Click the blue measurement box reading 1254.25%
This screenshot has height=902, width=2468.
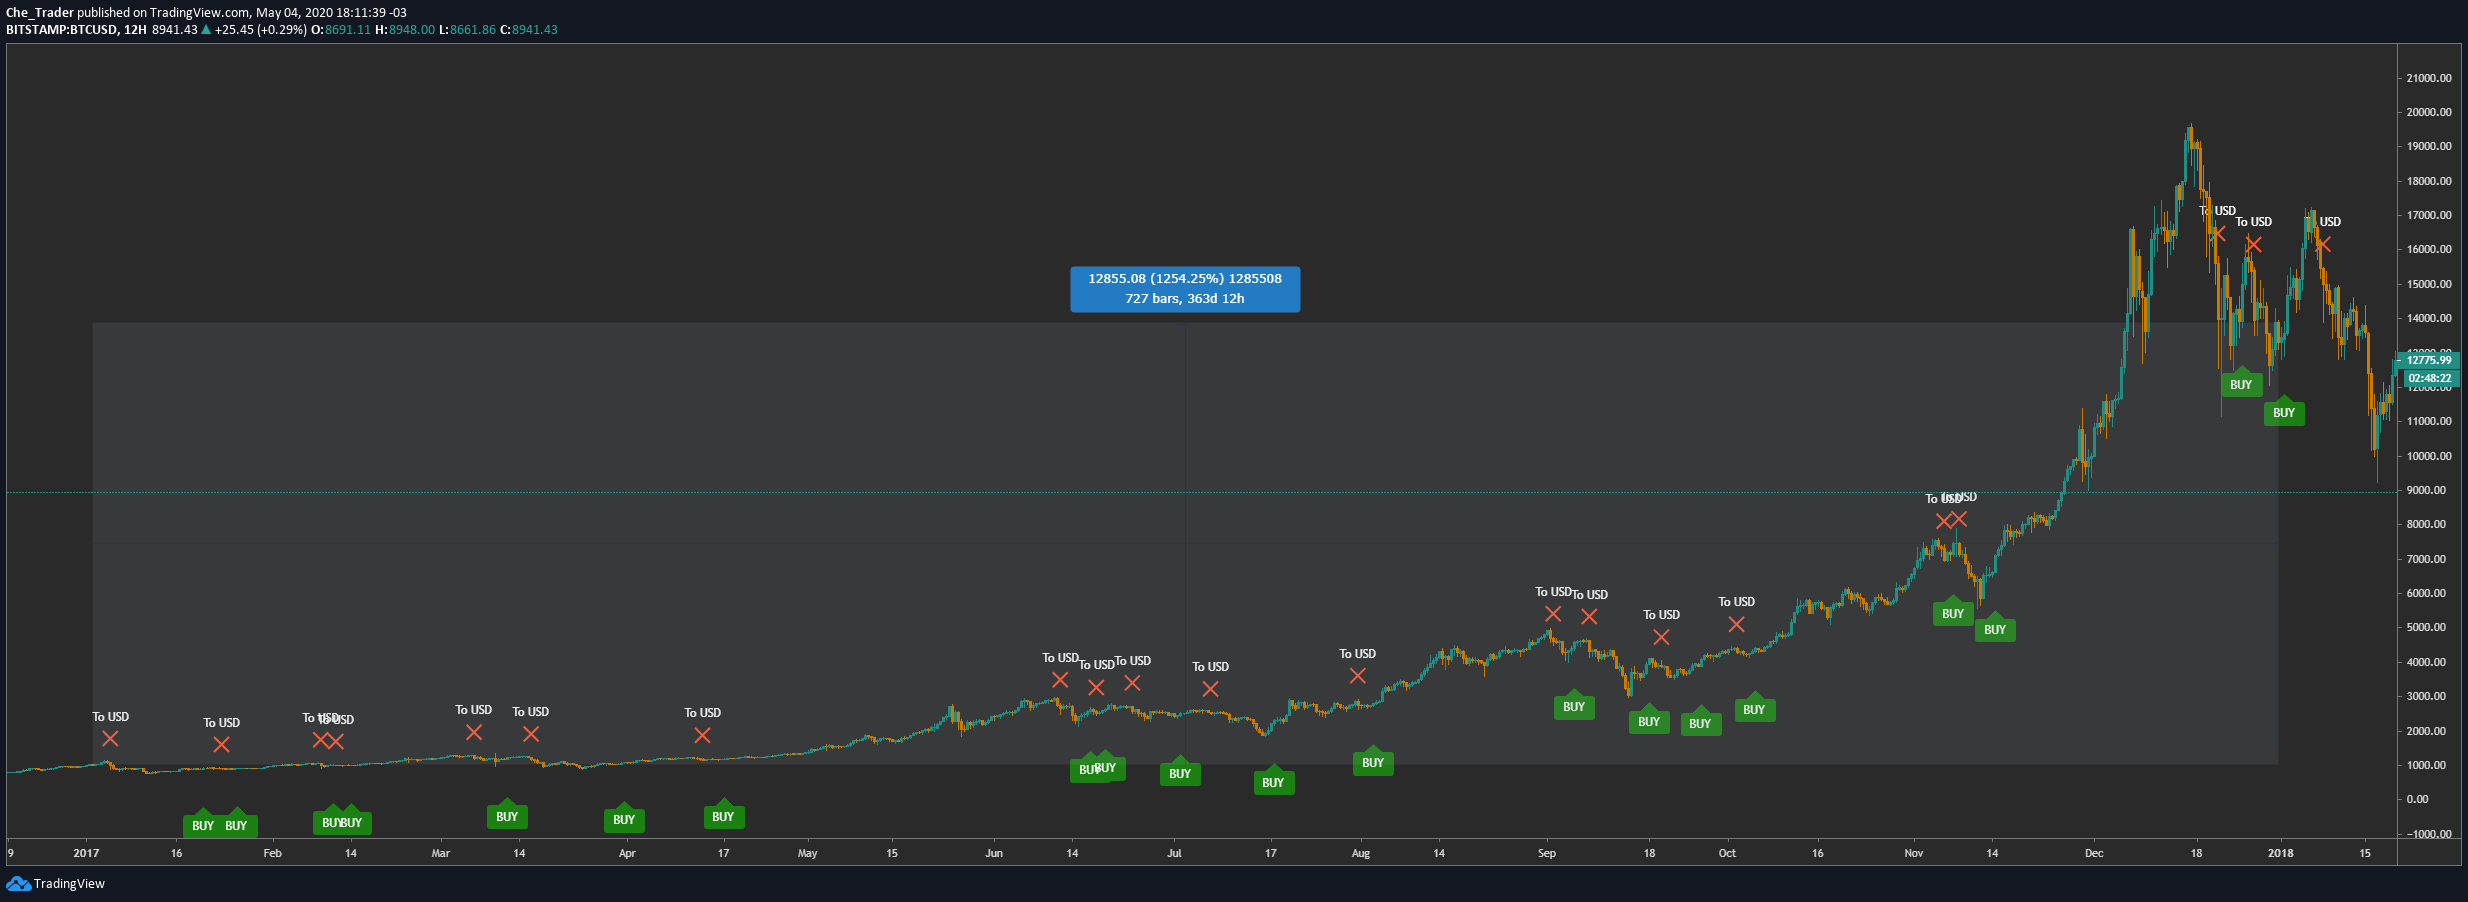point(1185,289)
